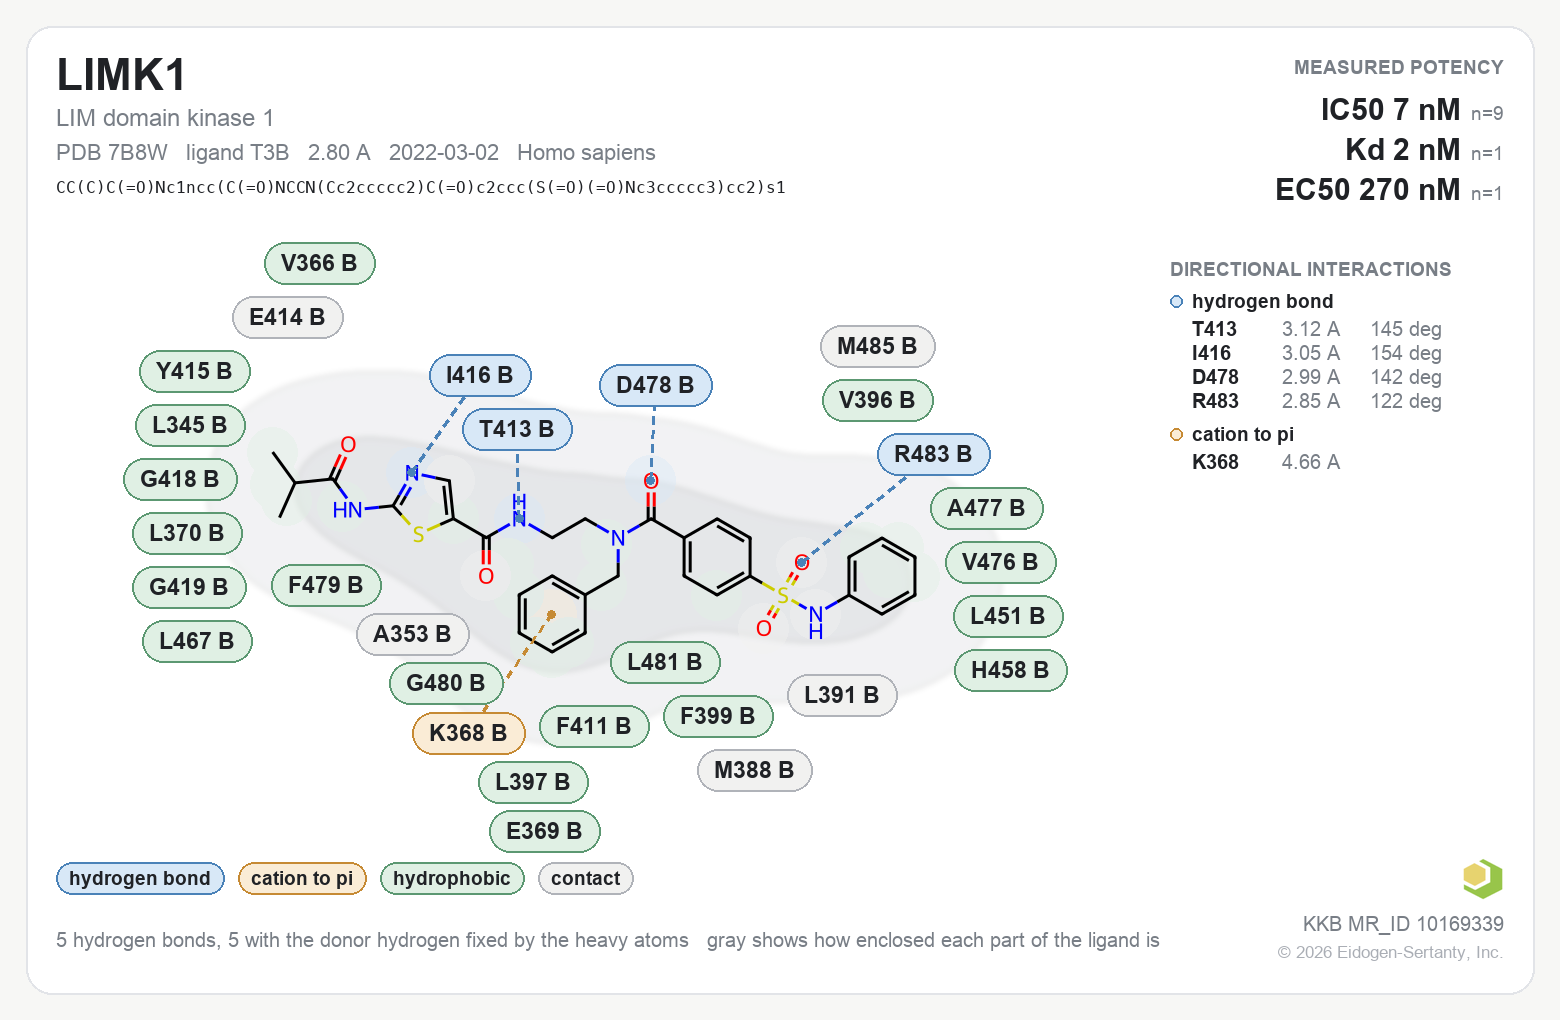The height and width of the screenshot is (1020, 1560).
Task: Click the SMILES string text
Action: (x=421, y=188)
